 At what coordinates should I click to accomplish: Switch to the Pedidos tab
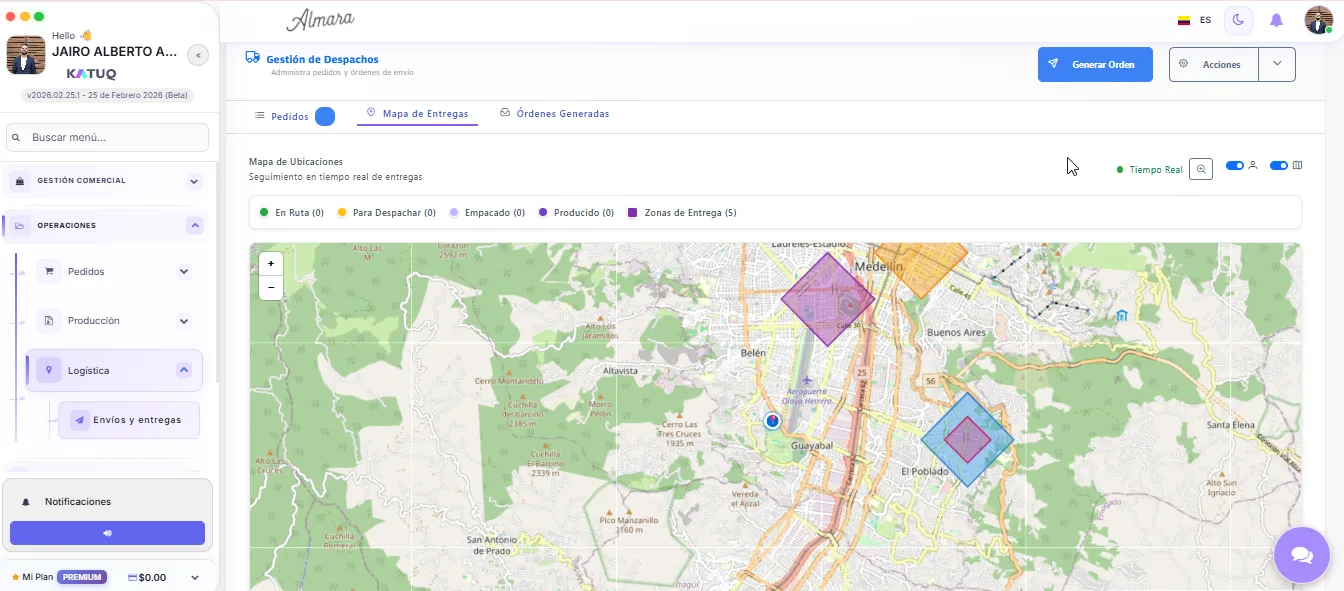pos(294,116)
